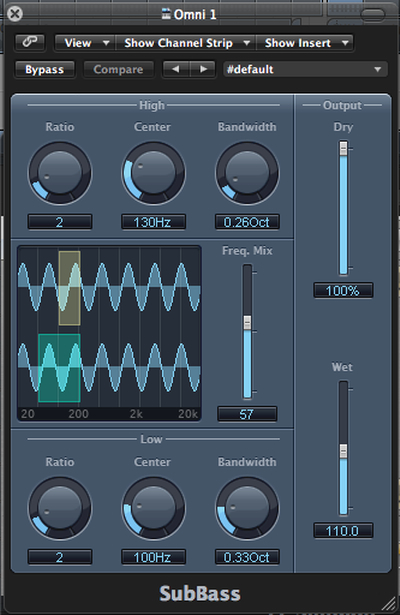Click the Compare button
The height and width of the screenshot is (615, 400).
pyautogui.click(x=118, y=69)
